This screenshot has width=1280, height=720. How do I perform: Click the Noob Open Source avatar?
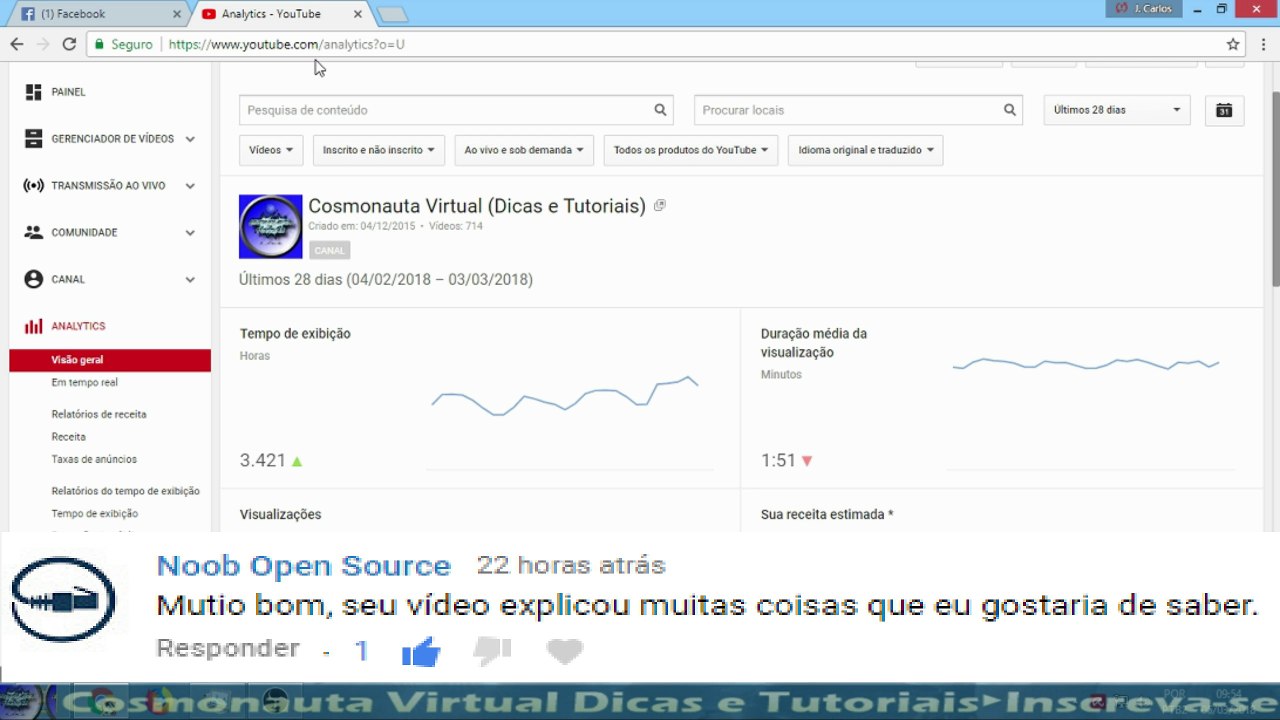63,600
